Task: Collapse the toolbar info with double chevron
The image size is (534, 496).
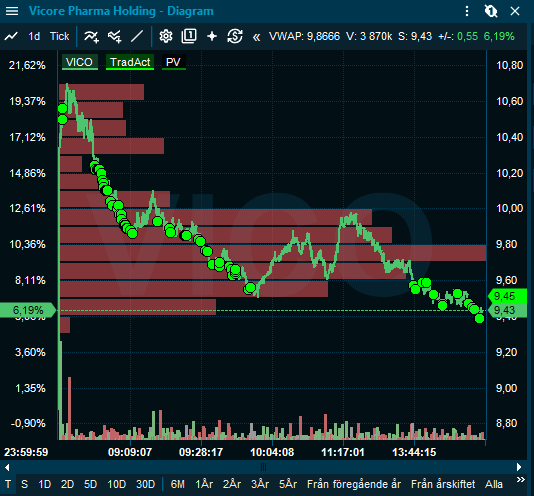Action: coord(256,37)
